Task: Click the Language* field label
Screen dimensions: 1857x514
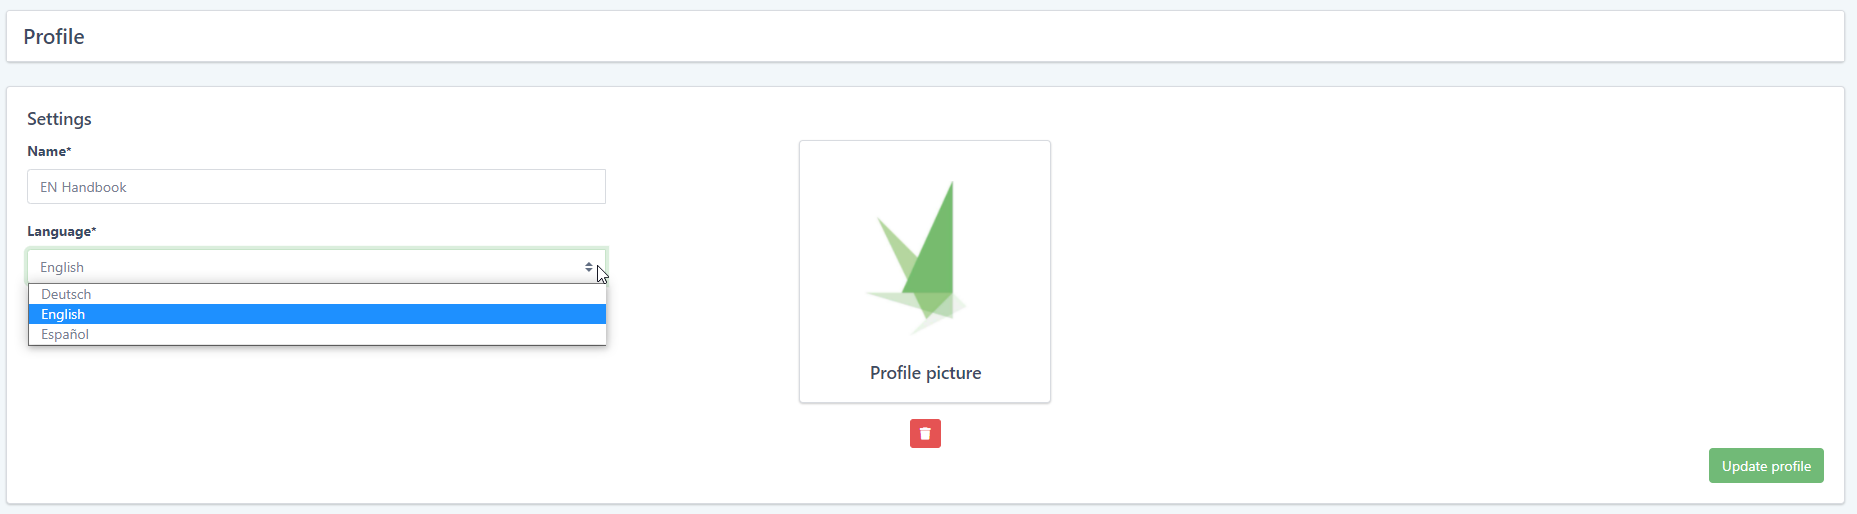Action: click(x=62, y=231)
